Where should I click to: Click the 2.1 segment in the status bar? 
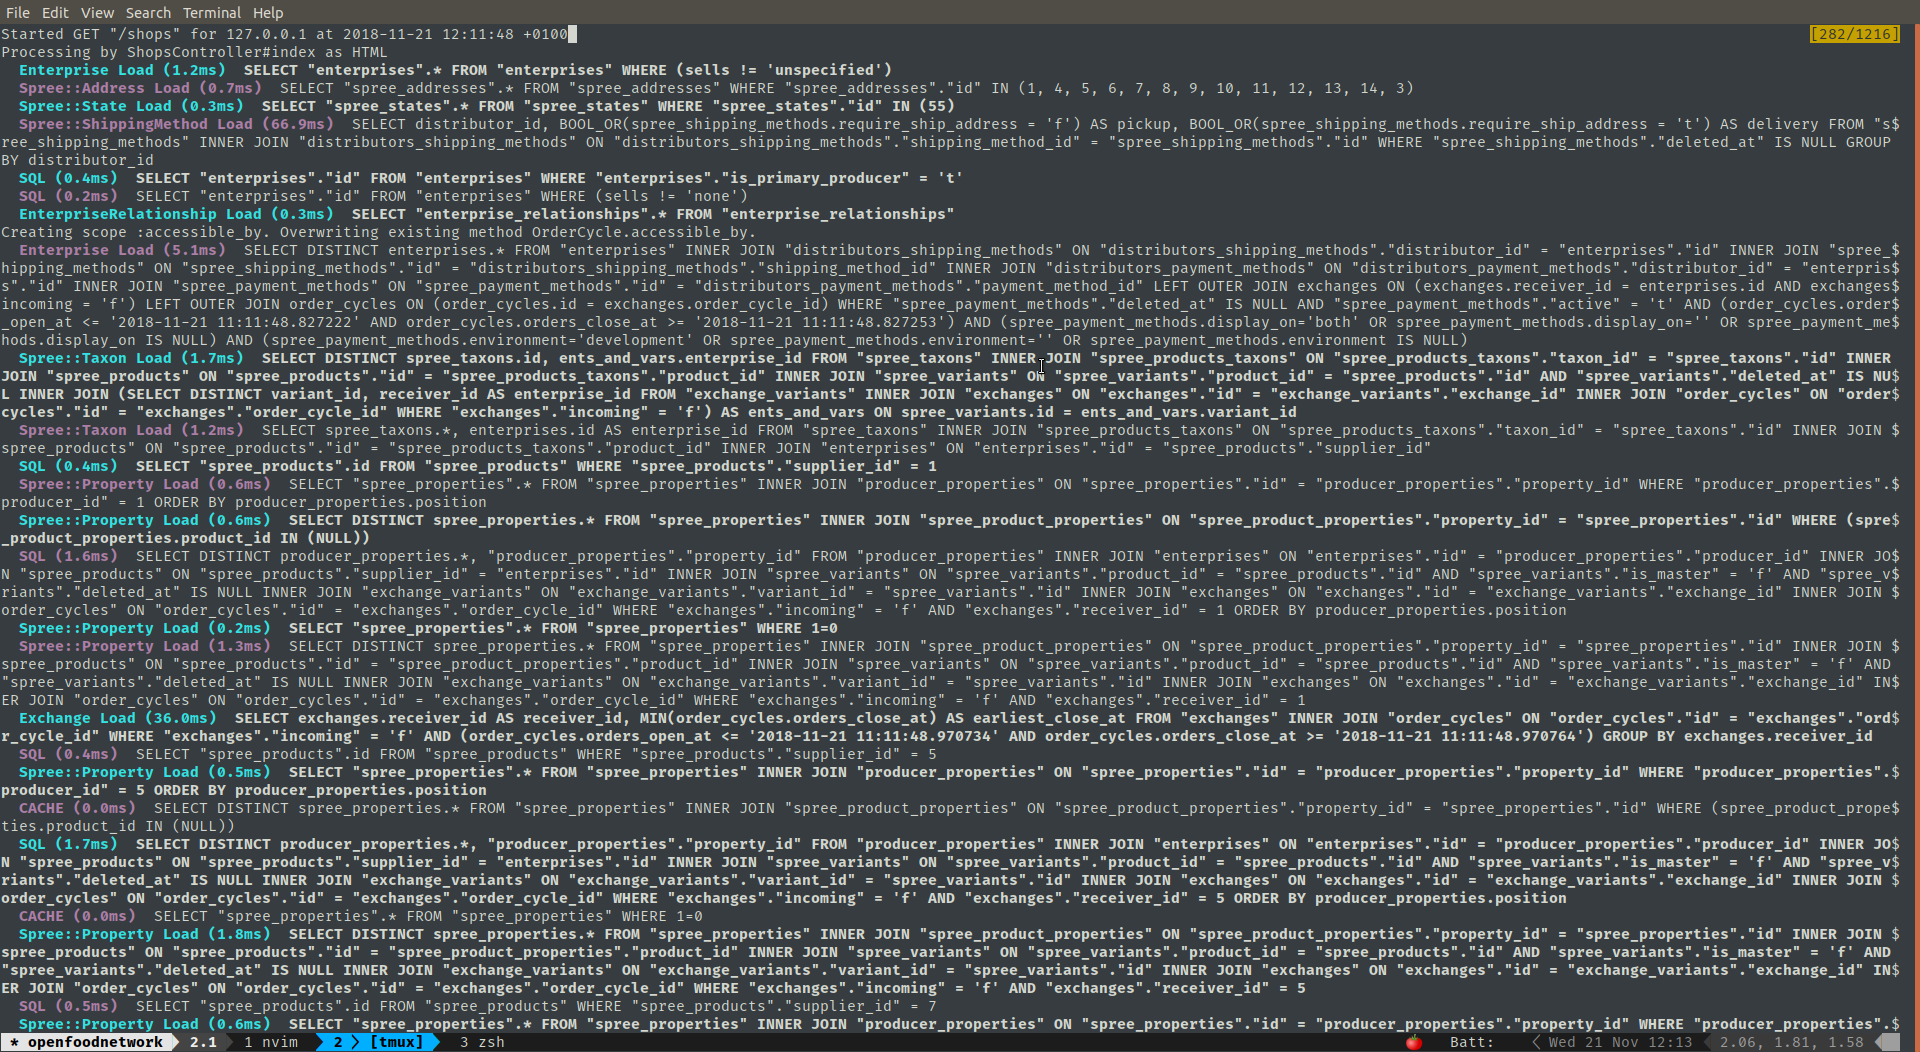(203, 1042)
